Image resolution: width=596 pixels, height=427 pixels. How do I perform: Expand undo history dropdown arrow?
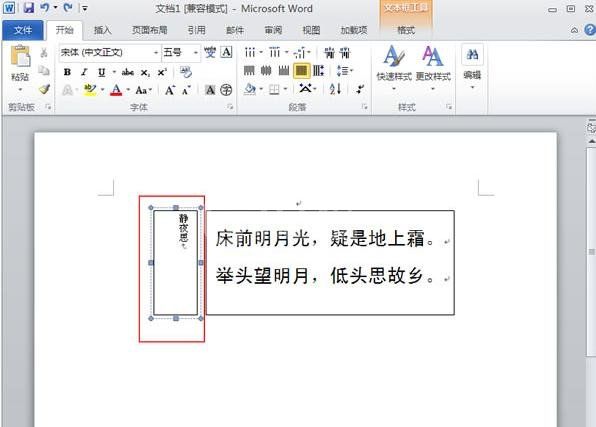point(55,8)
